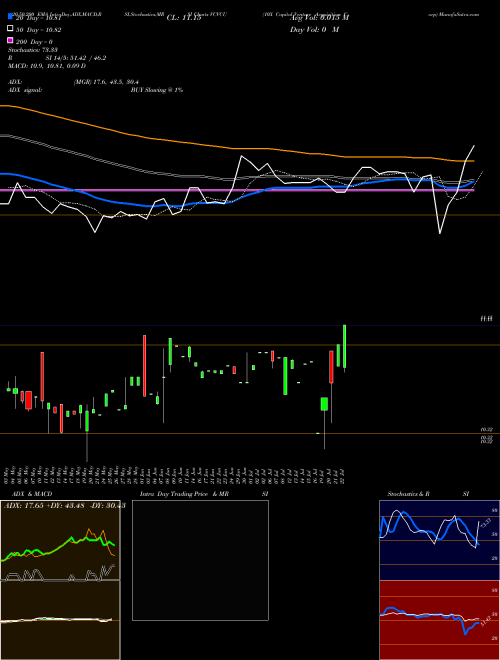Open the MACD sub-chart below the ADX panel
Image resolution: width=500 pixels, height=660 pixels.
60,620
